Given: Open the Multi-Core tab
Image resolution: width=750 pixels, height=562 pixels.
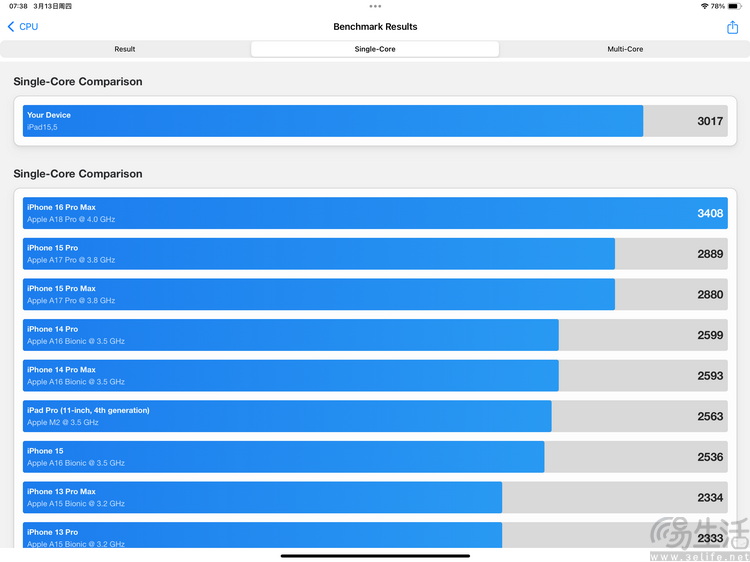Looking at the screenshot, I should [x=625, y=49].
